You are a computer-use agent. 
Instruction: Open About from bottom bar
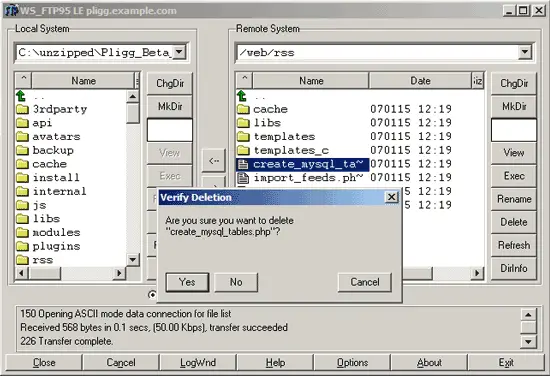click(x=429, y=362)
